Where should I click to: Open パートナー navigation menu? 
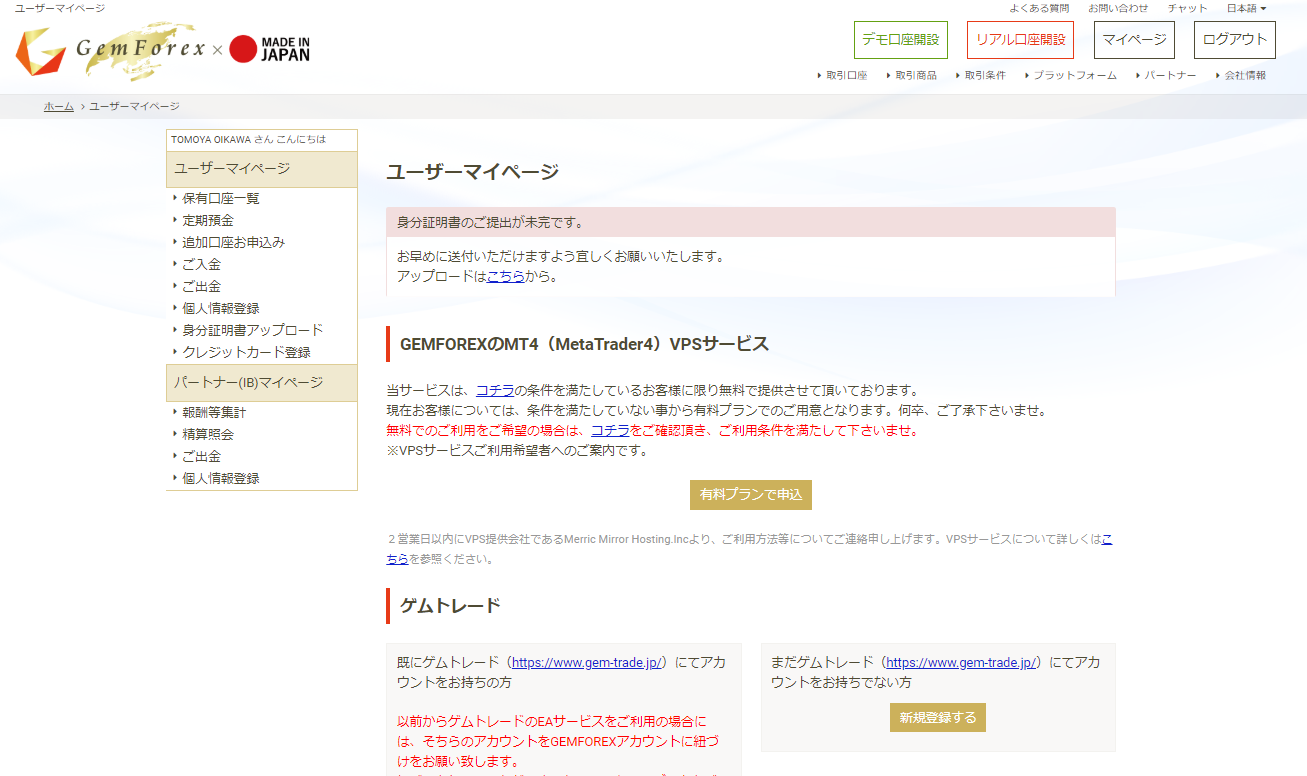[1166, 75]
